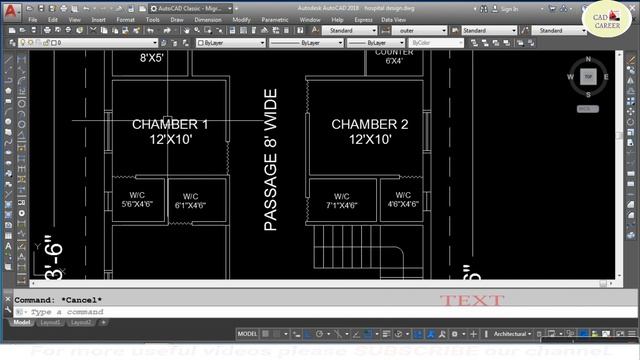Open the Modify menu
640x360 pixels.
[x=241, y=20]
